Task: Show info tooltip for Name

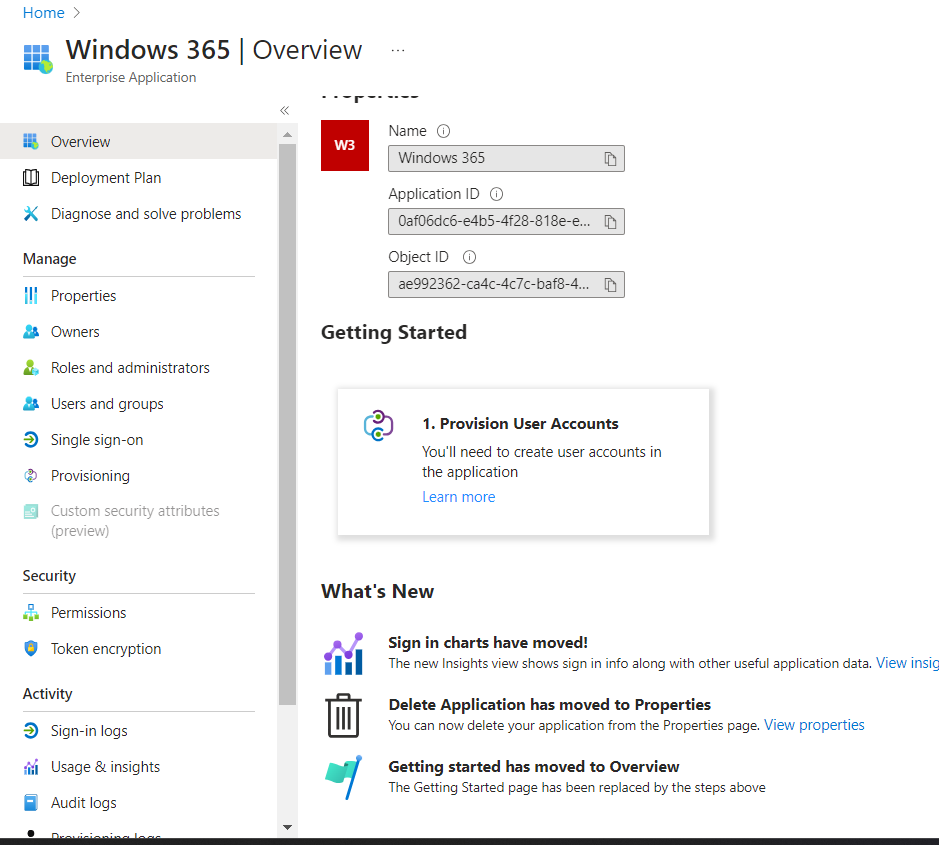Action: [443, 131]
